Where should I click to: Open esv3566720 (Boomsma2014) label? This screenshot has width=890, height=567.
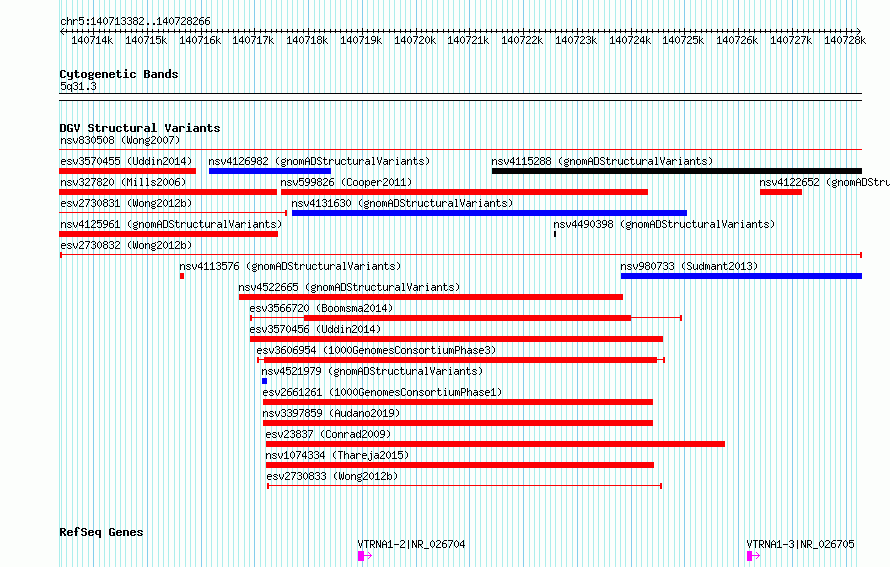321,308
